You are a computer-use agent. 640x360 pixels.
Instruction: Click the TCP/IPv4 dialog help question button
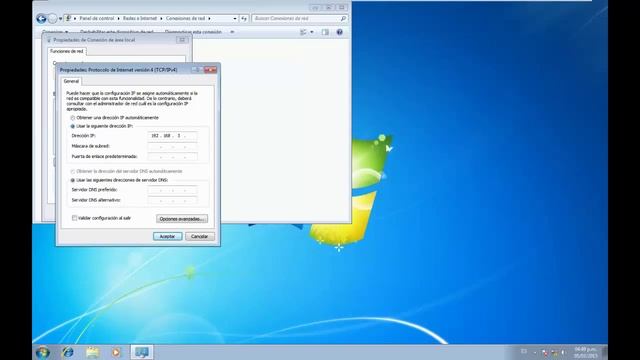point(197,70)
